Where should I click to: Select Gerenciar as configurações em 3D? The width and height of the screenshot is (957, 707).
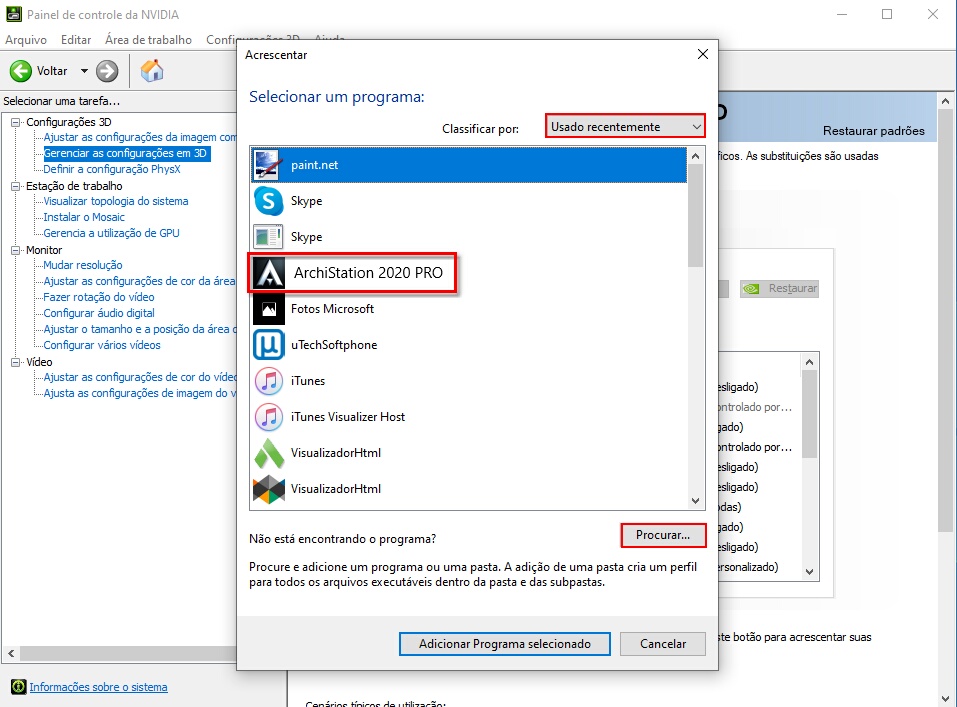point(126,153)
